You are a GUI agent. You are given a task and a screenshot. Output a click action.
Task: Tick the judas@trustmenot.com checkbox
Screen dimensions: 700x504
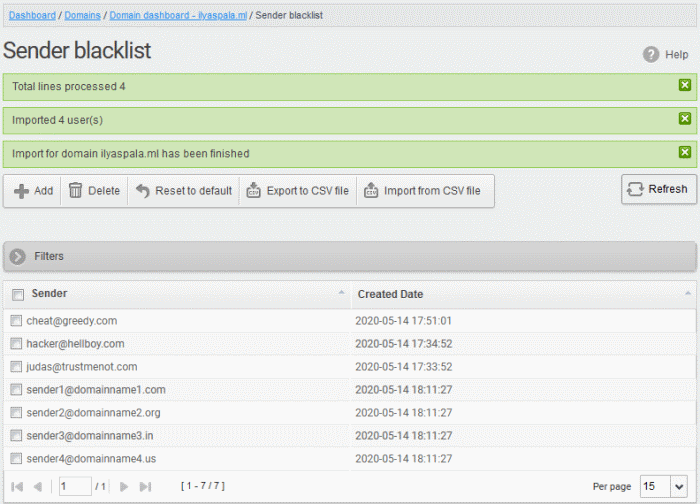(x=16, y=367)
